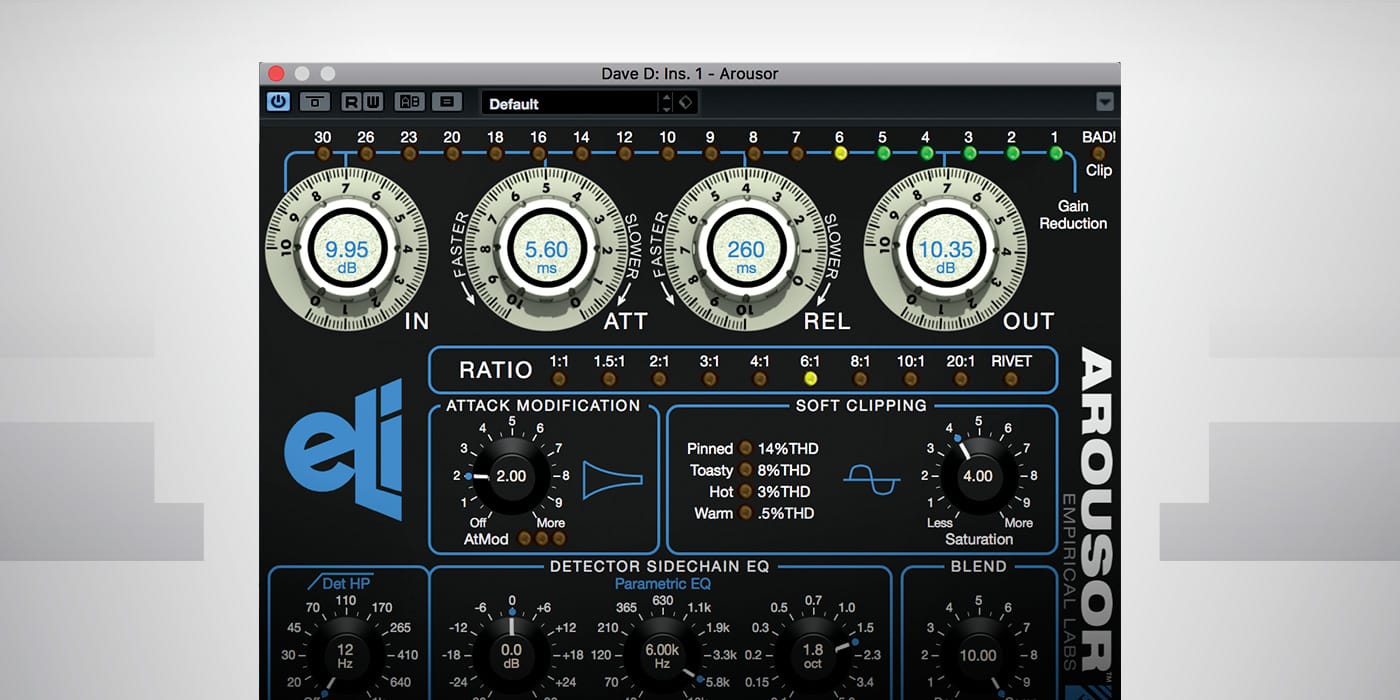Viewport: 1400px width, 700px height.
Task: Click the EQ bandwidth knob 1.8 oct
Action: point(813,655)
